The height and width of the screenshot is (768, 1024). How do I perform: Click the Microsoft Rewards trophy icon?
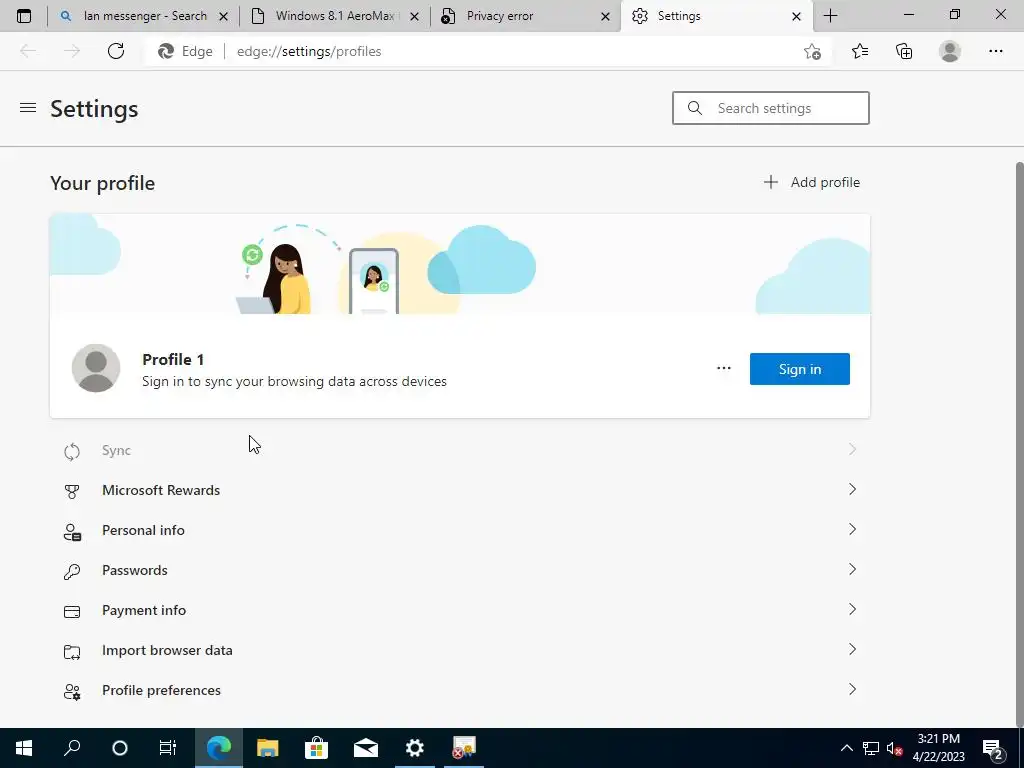[x=72, y=491]
